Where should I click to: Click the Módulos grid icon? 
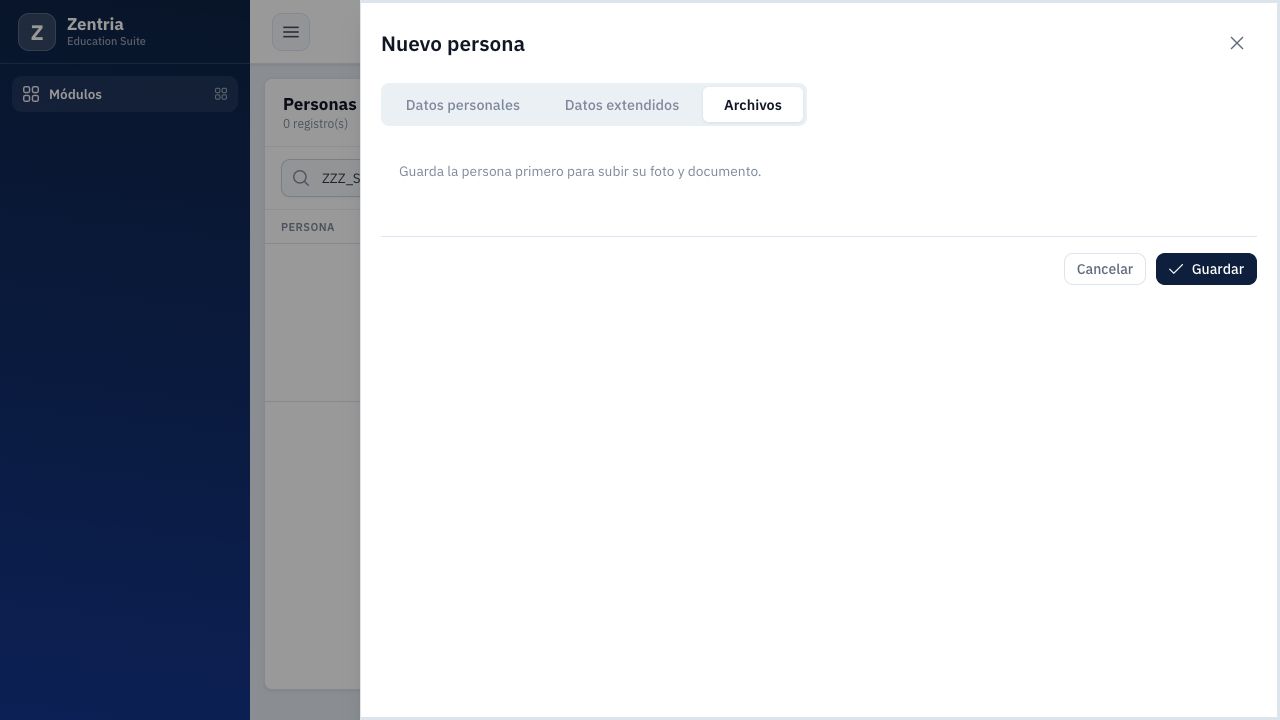click(31, 94)
